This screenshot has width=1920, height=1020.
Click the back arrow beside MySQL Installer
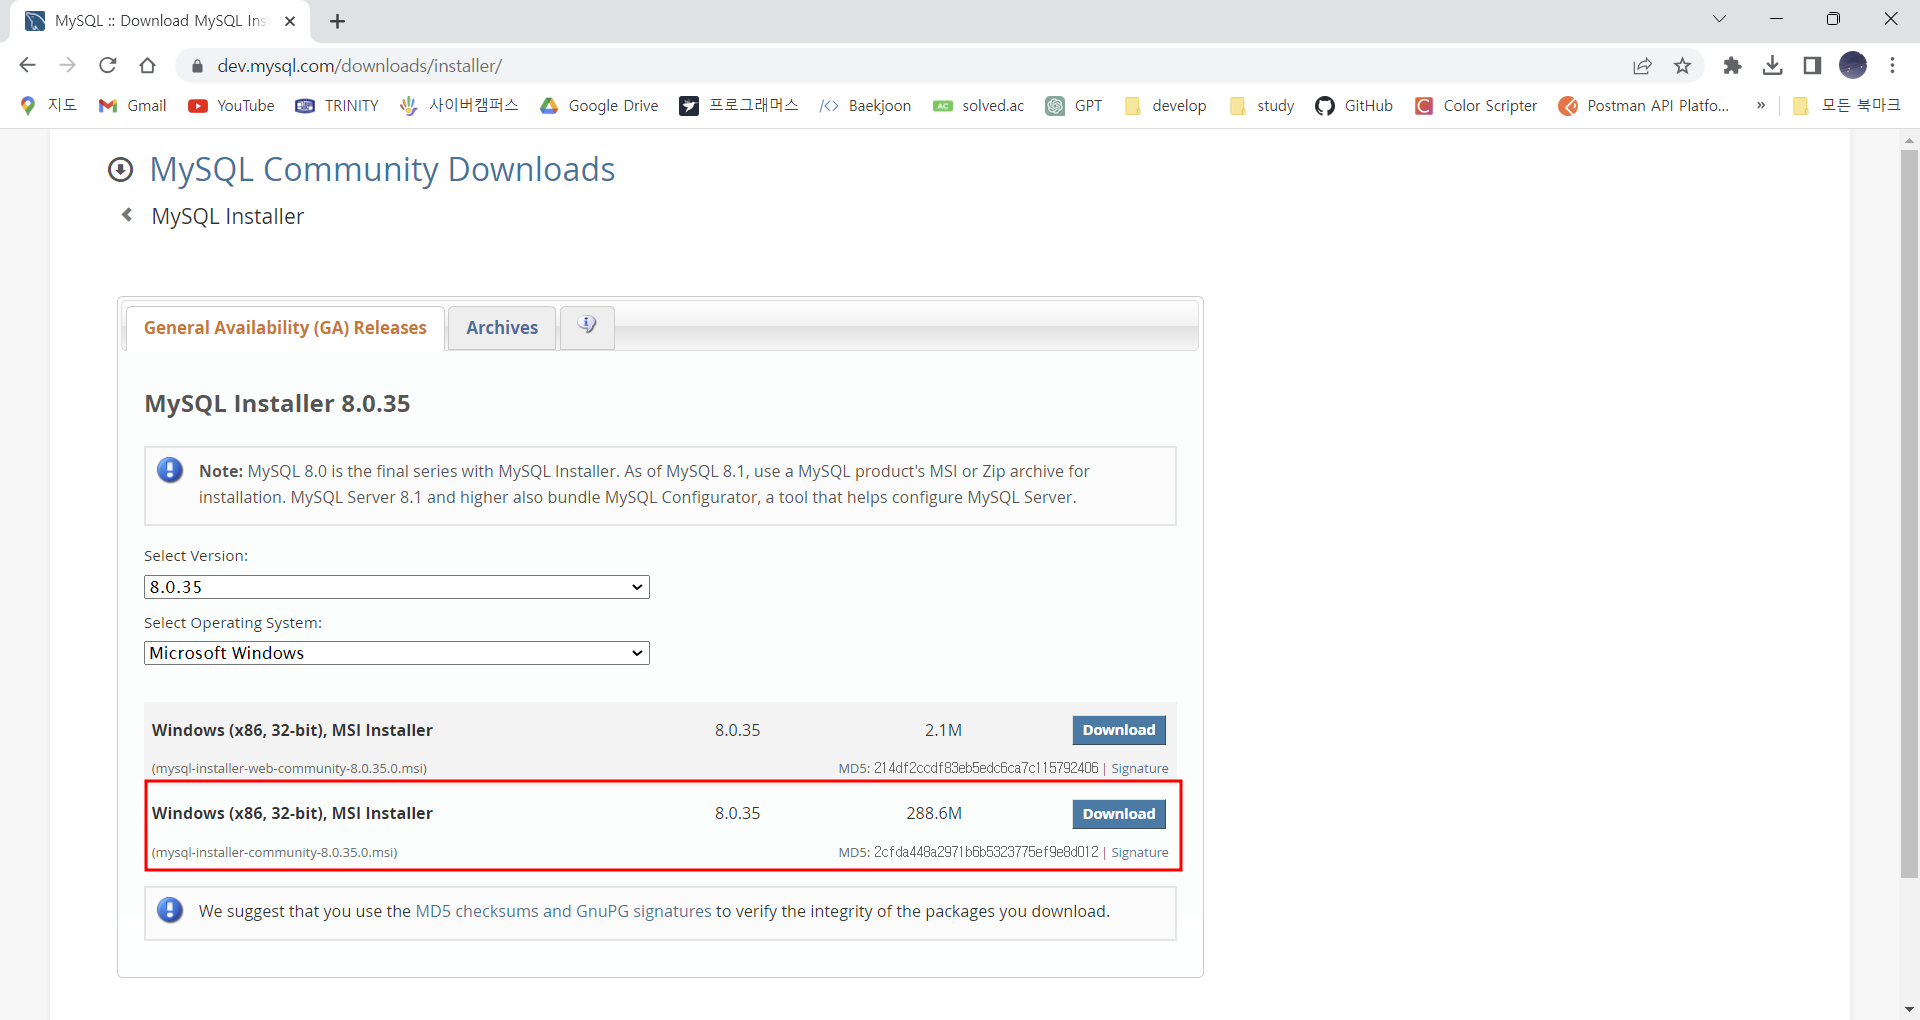click(x=127, y=215)
